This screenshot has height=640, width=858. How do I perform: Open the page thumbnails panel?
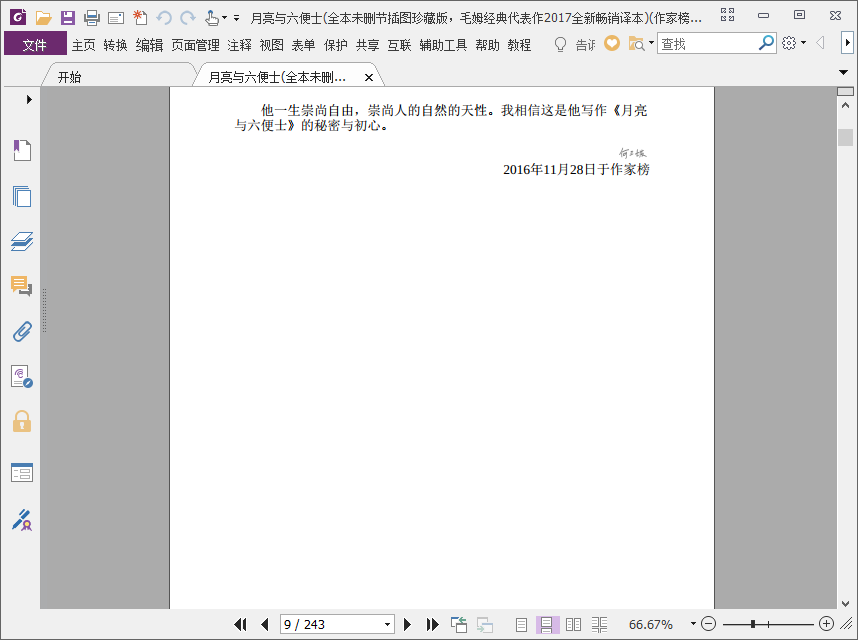coord(22,196)
